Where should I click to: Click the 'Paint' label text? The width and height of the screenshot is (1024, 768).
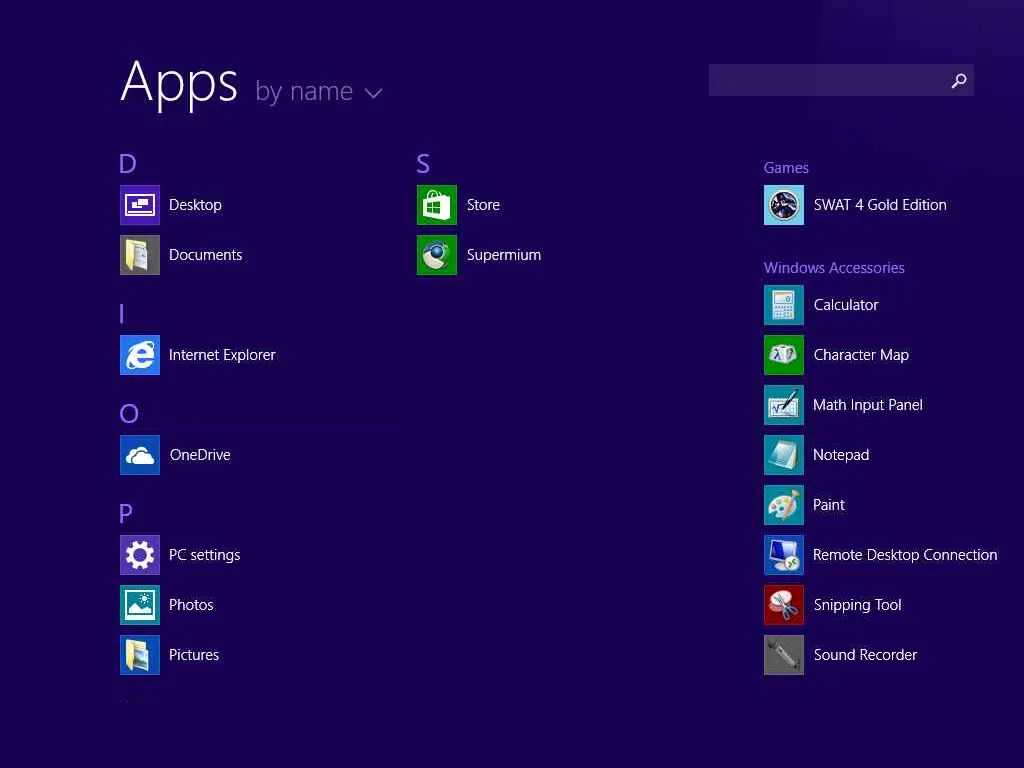(x=829, y=505)
